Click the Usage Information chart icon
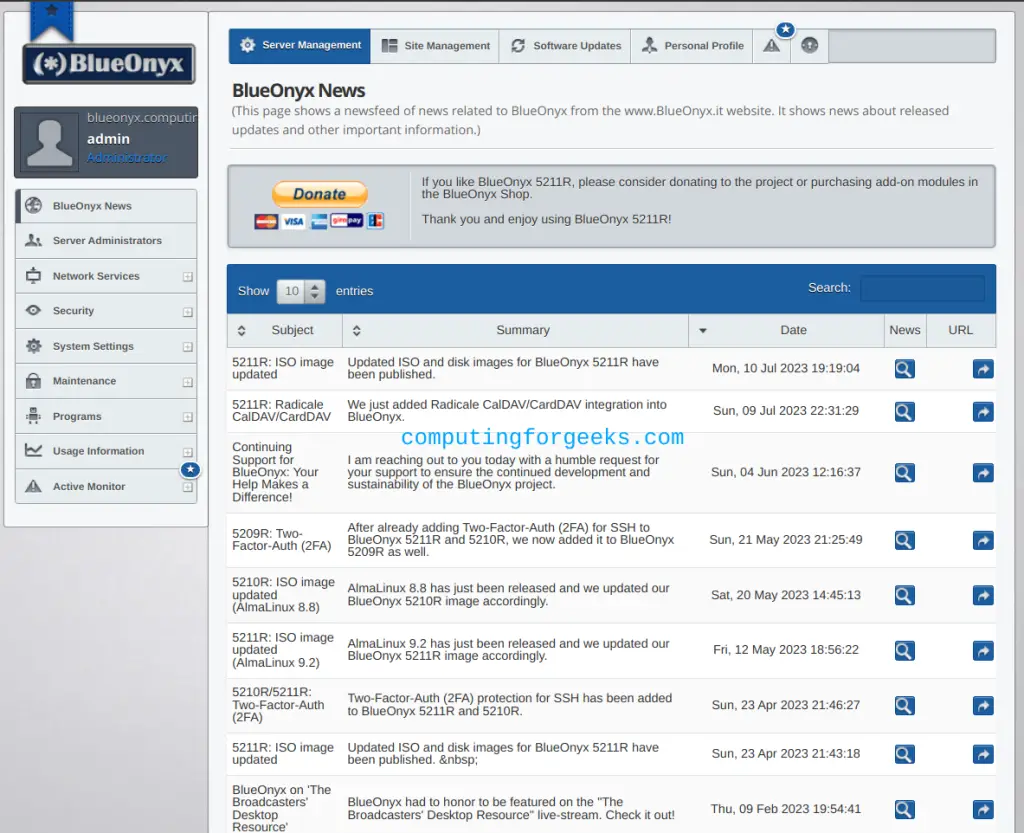 click(33, 450)
